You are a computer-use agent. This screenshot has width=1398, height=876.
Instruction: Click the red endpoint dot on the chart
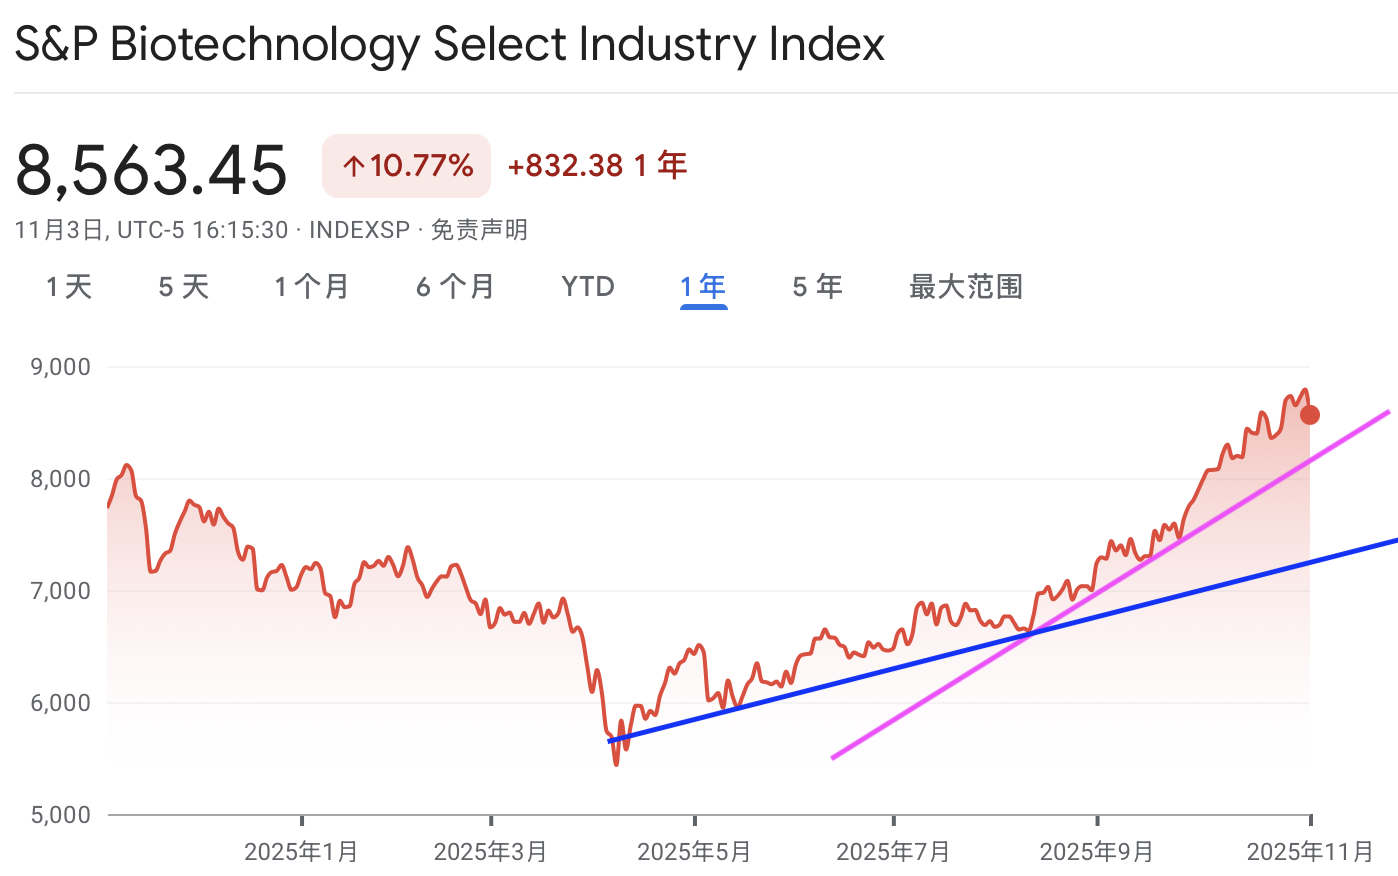pos(1309,414)
